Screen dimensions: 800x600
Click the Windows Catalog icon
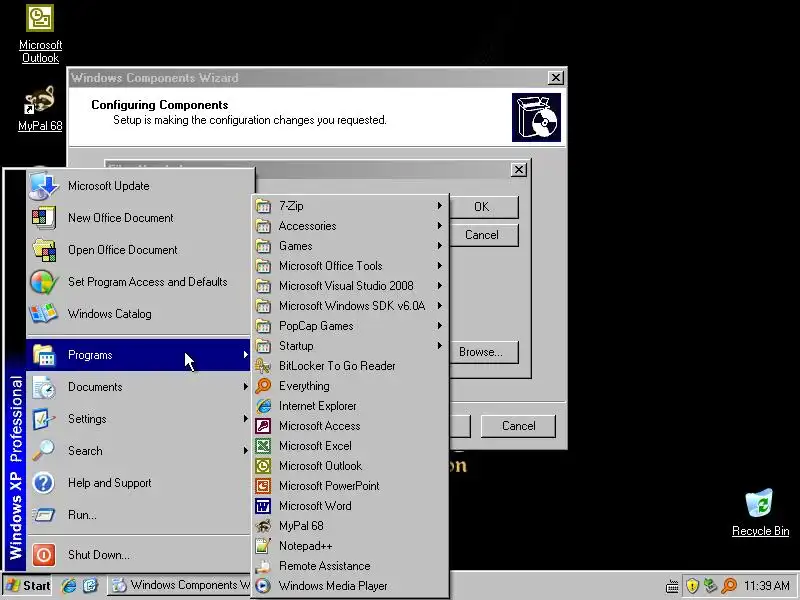[x=43, y=314]
